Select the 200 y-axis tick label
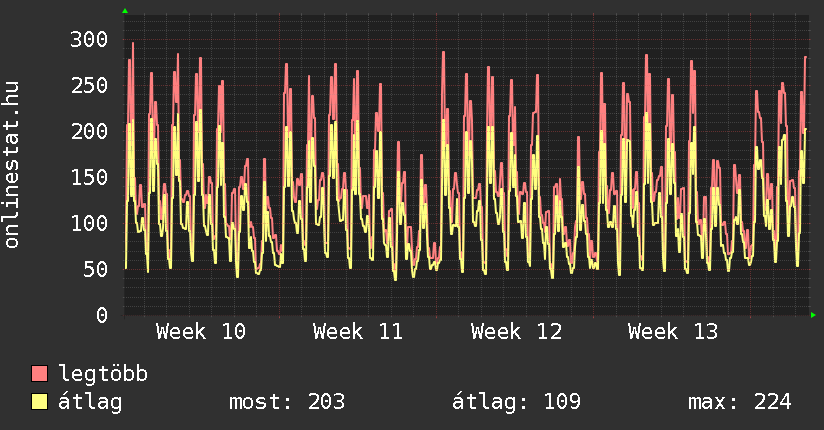The image size is (824, 430). point(88,132)
